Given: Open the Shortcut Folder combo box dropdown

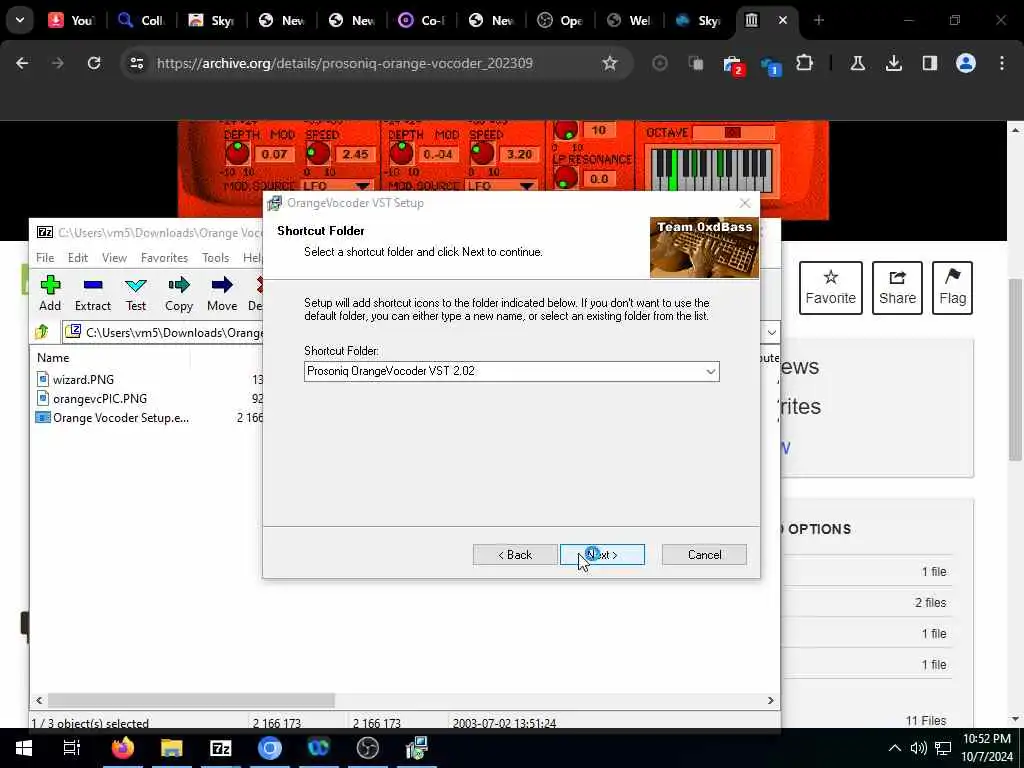Looking at the screenshot, I should pyautogui.click(x=710, y=372).
